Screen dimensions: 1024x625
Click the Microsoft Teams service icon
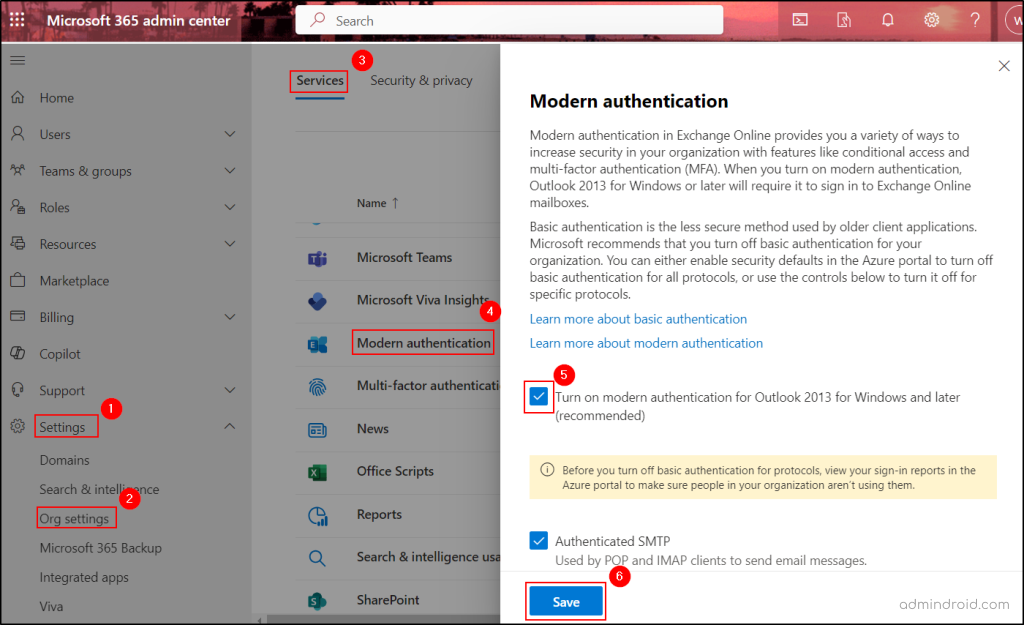tap(317, 259)
